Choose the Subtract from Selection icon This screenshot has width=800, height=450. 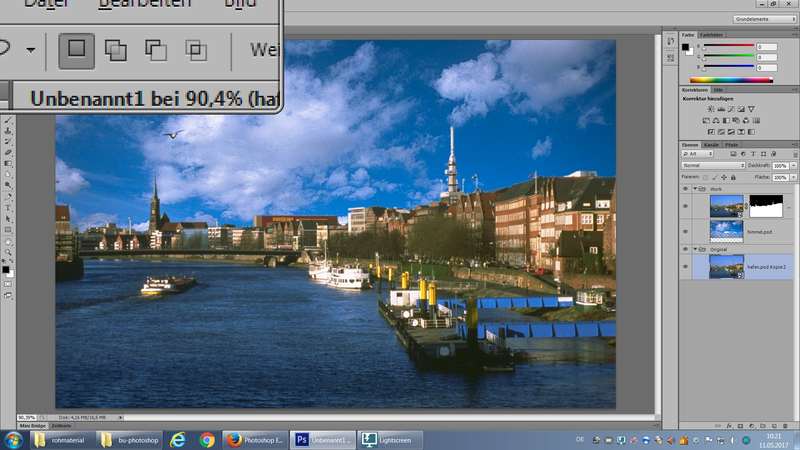(156, 49)
